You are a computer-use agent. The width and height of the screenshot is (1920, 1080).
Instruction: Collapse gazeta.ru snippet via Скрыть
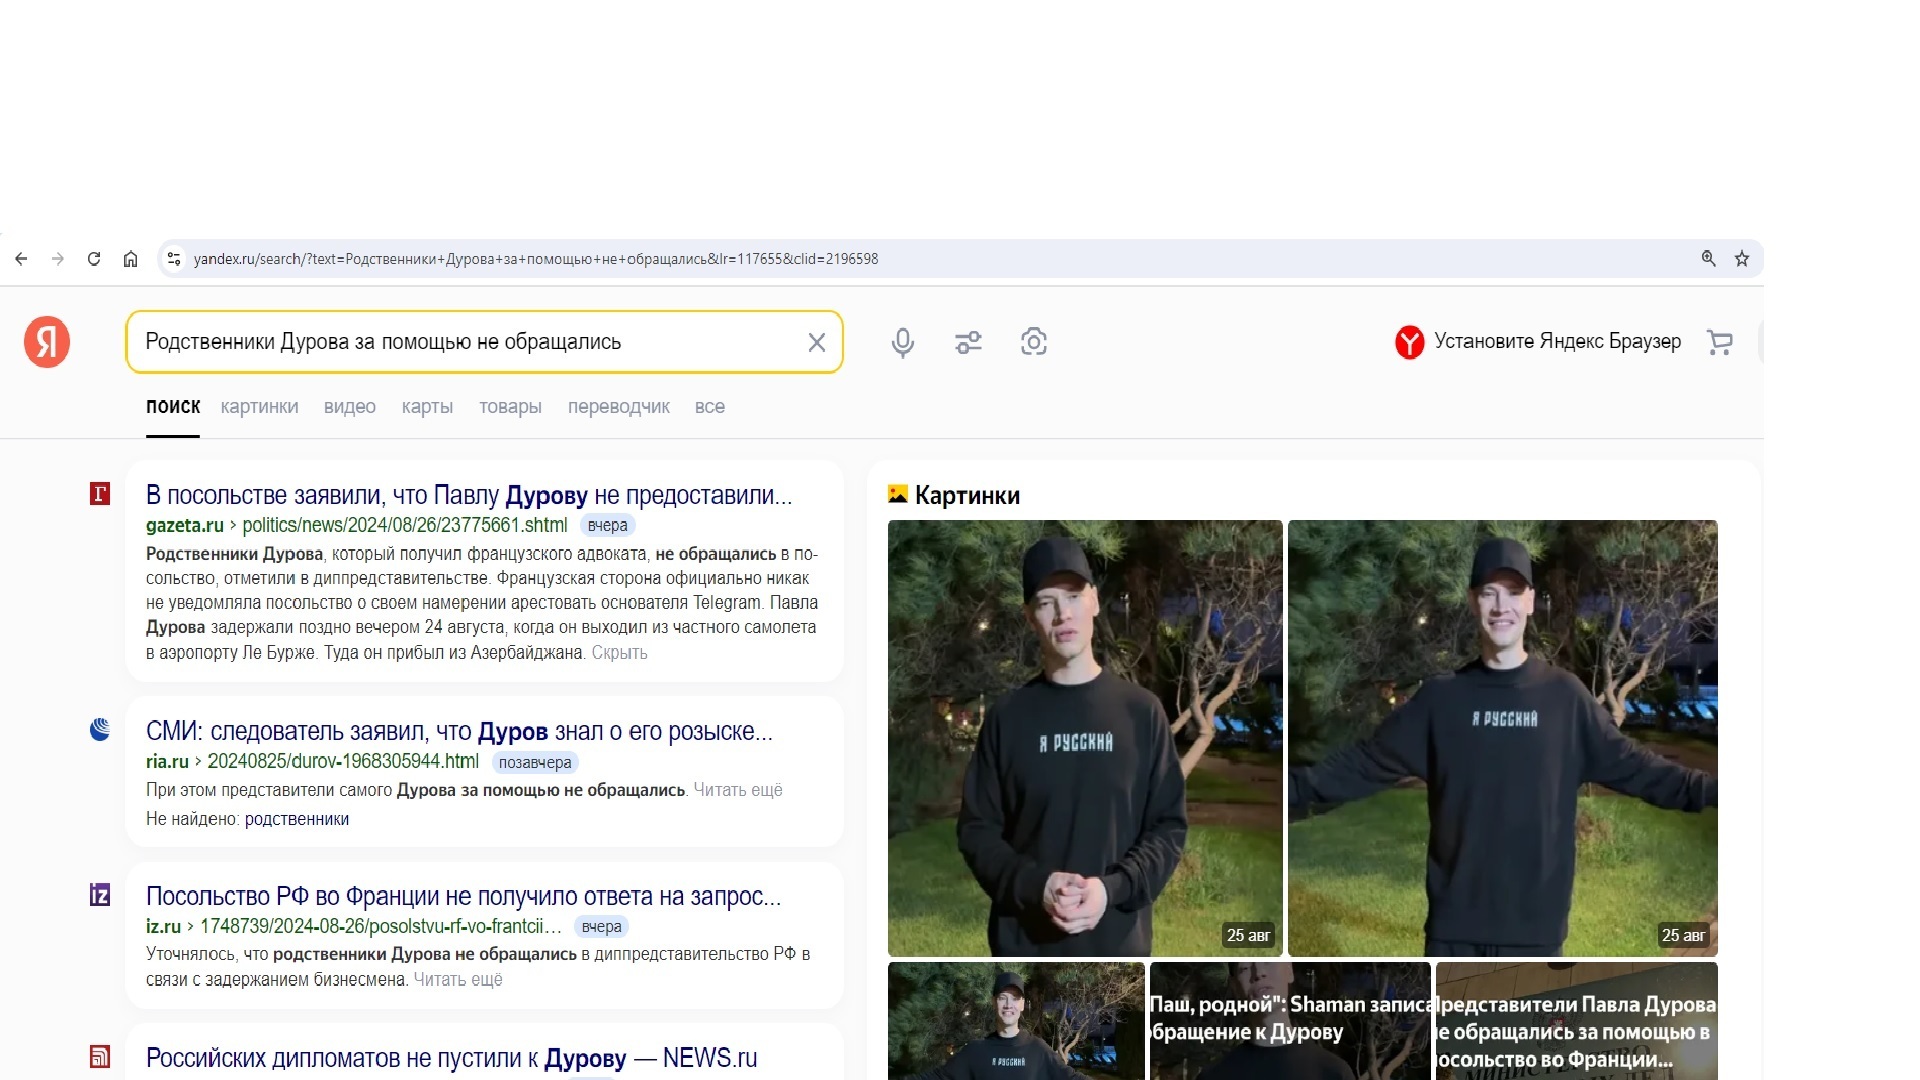point(619,653)
